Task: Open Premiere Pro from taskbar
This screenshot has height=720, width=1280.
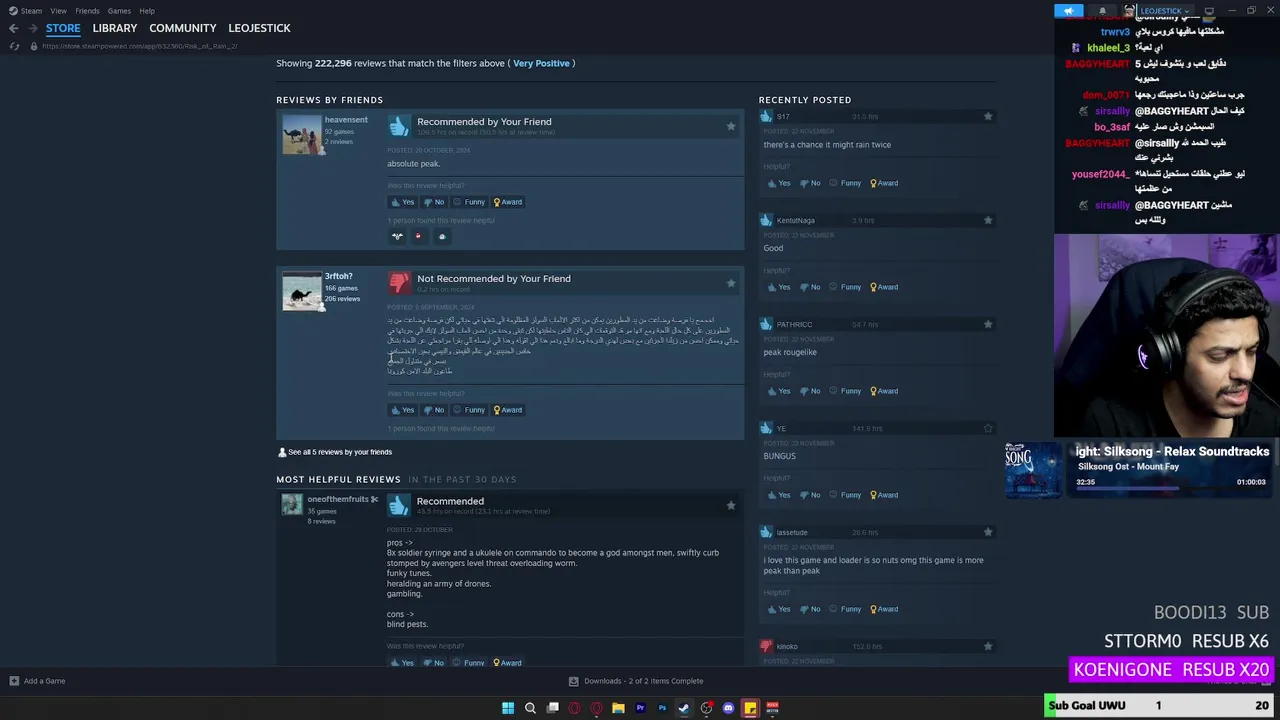Action: (640, 708)
